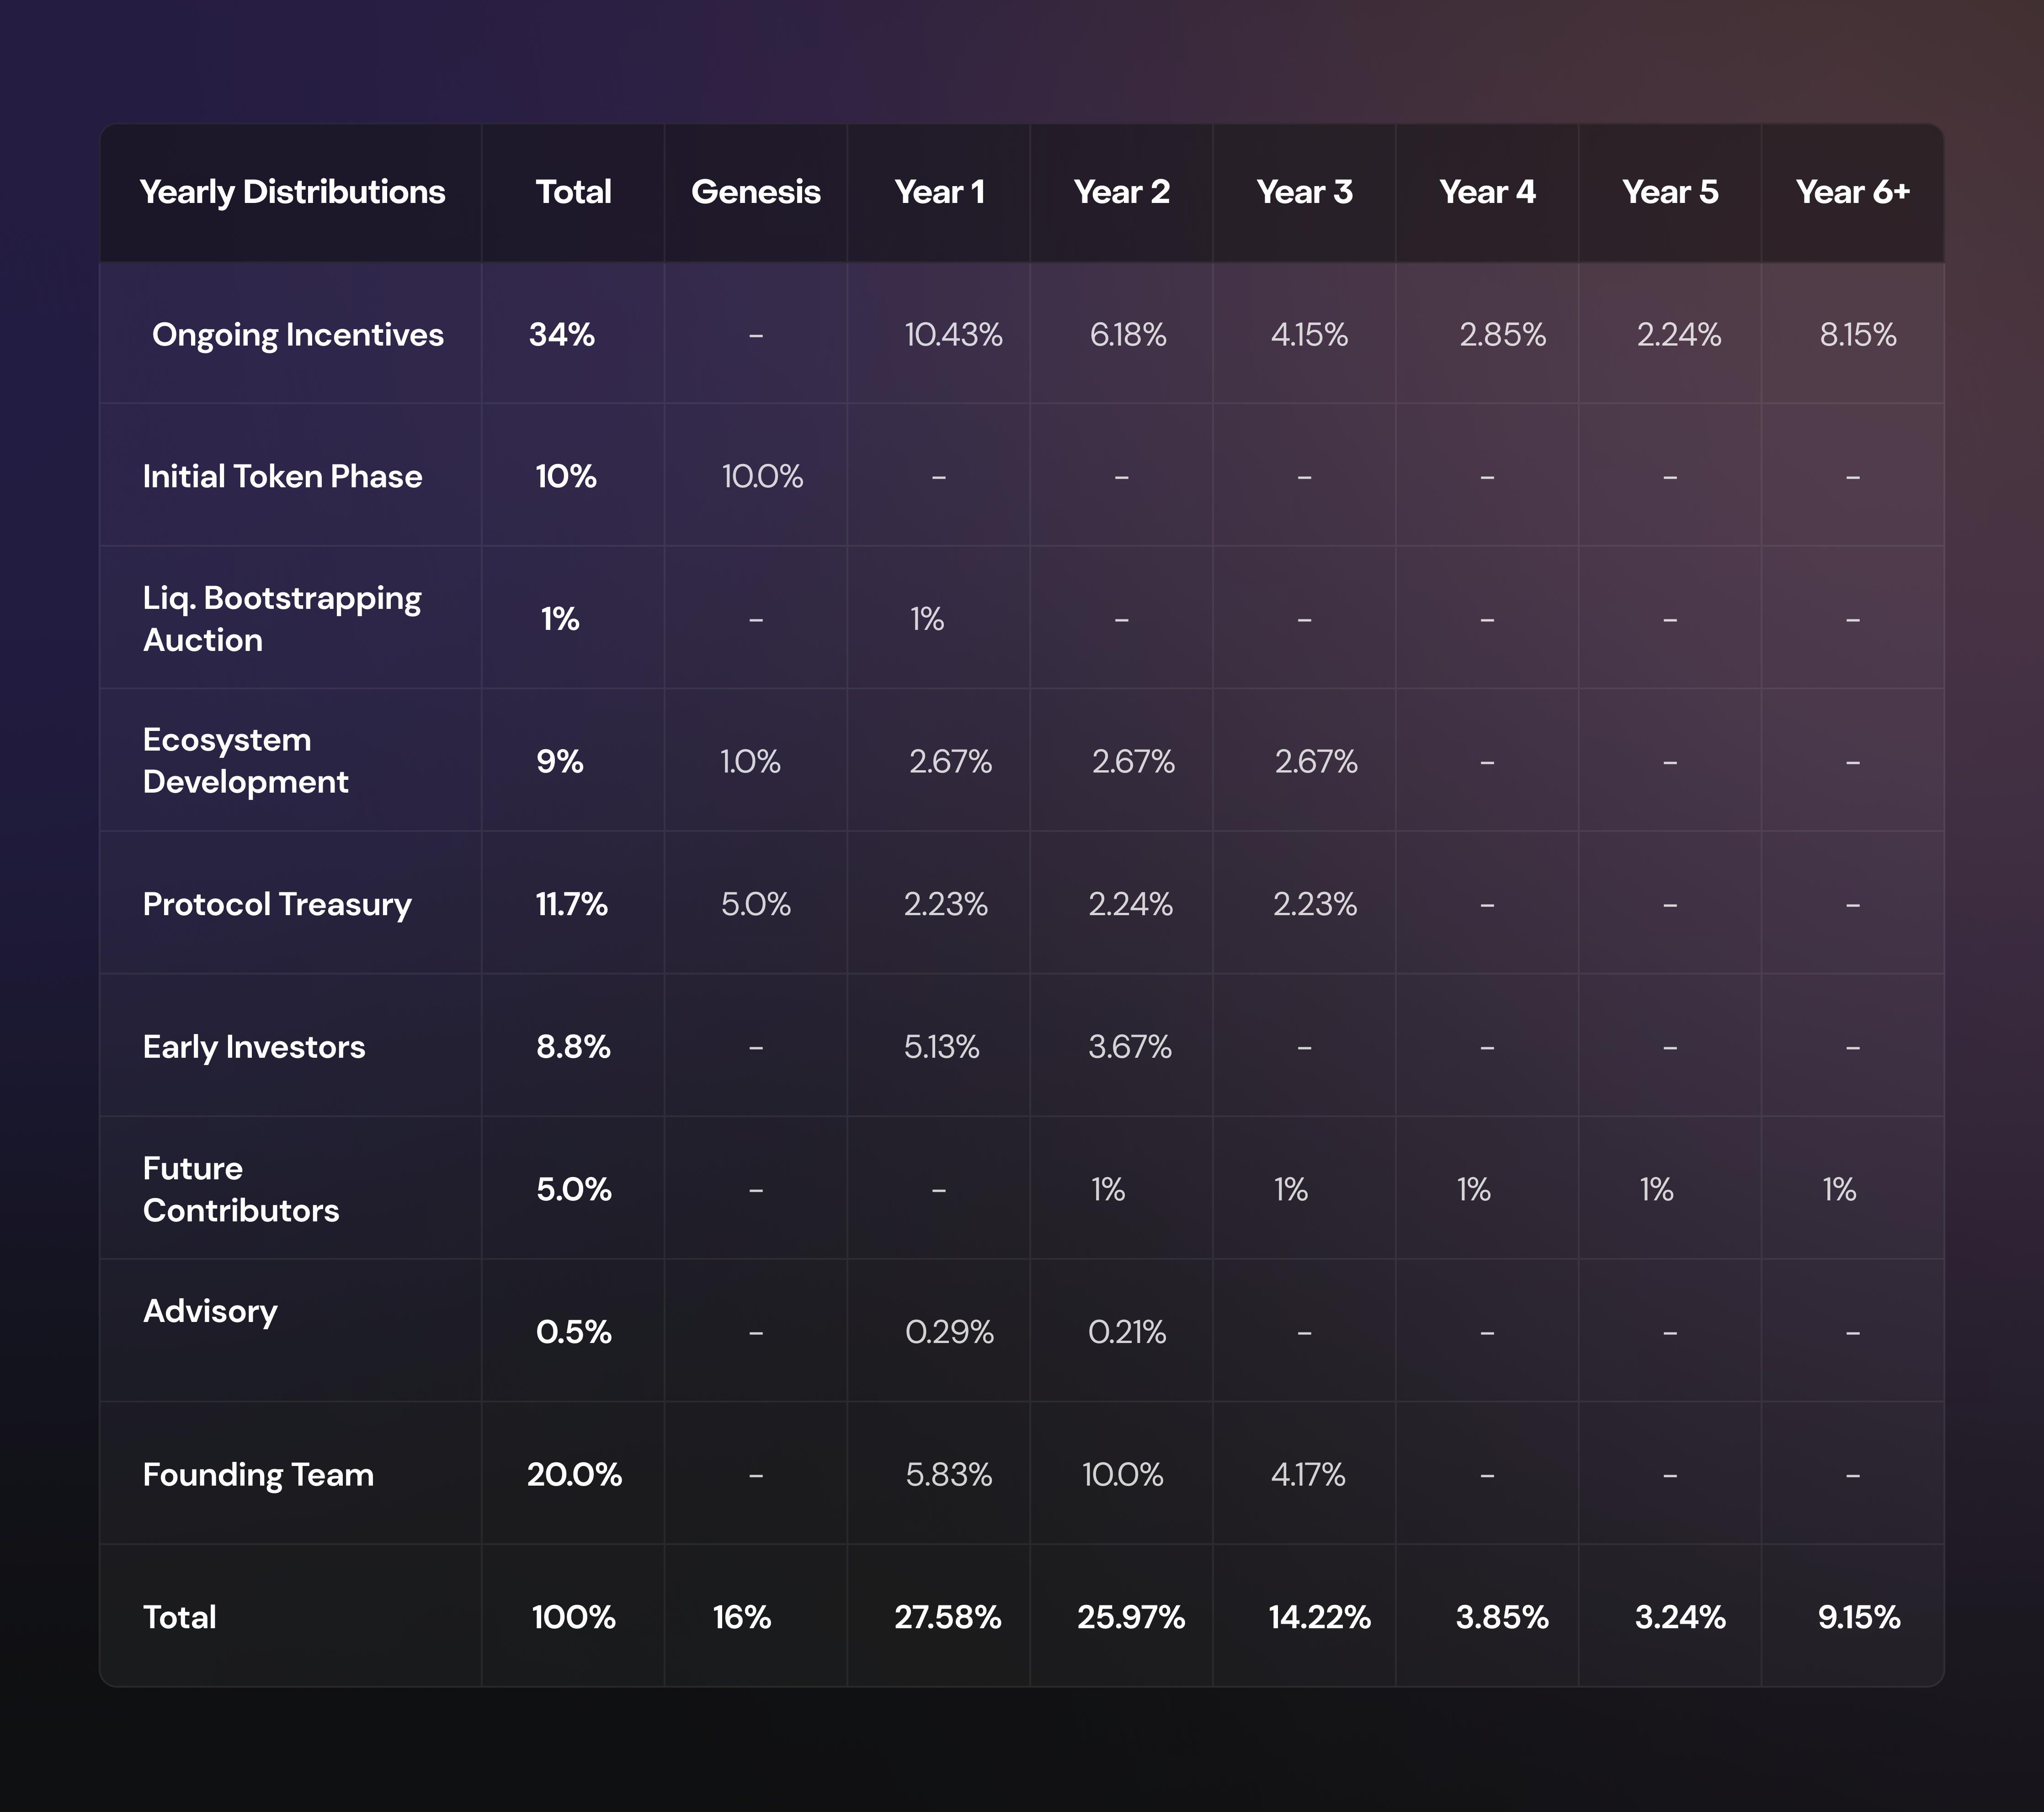The width and height of the screenshot is (2044, 1812).
Task: Select the Liq. Bootstrapping Auction label
Action: tap(282, 619)
